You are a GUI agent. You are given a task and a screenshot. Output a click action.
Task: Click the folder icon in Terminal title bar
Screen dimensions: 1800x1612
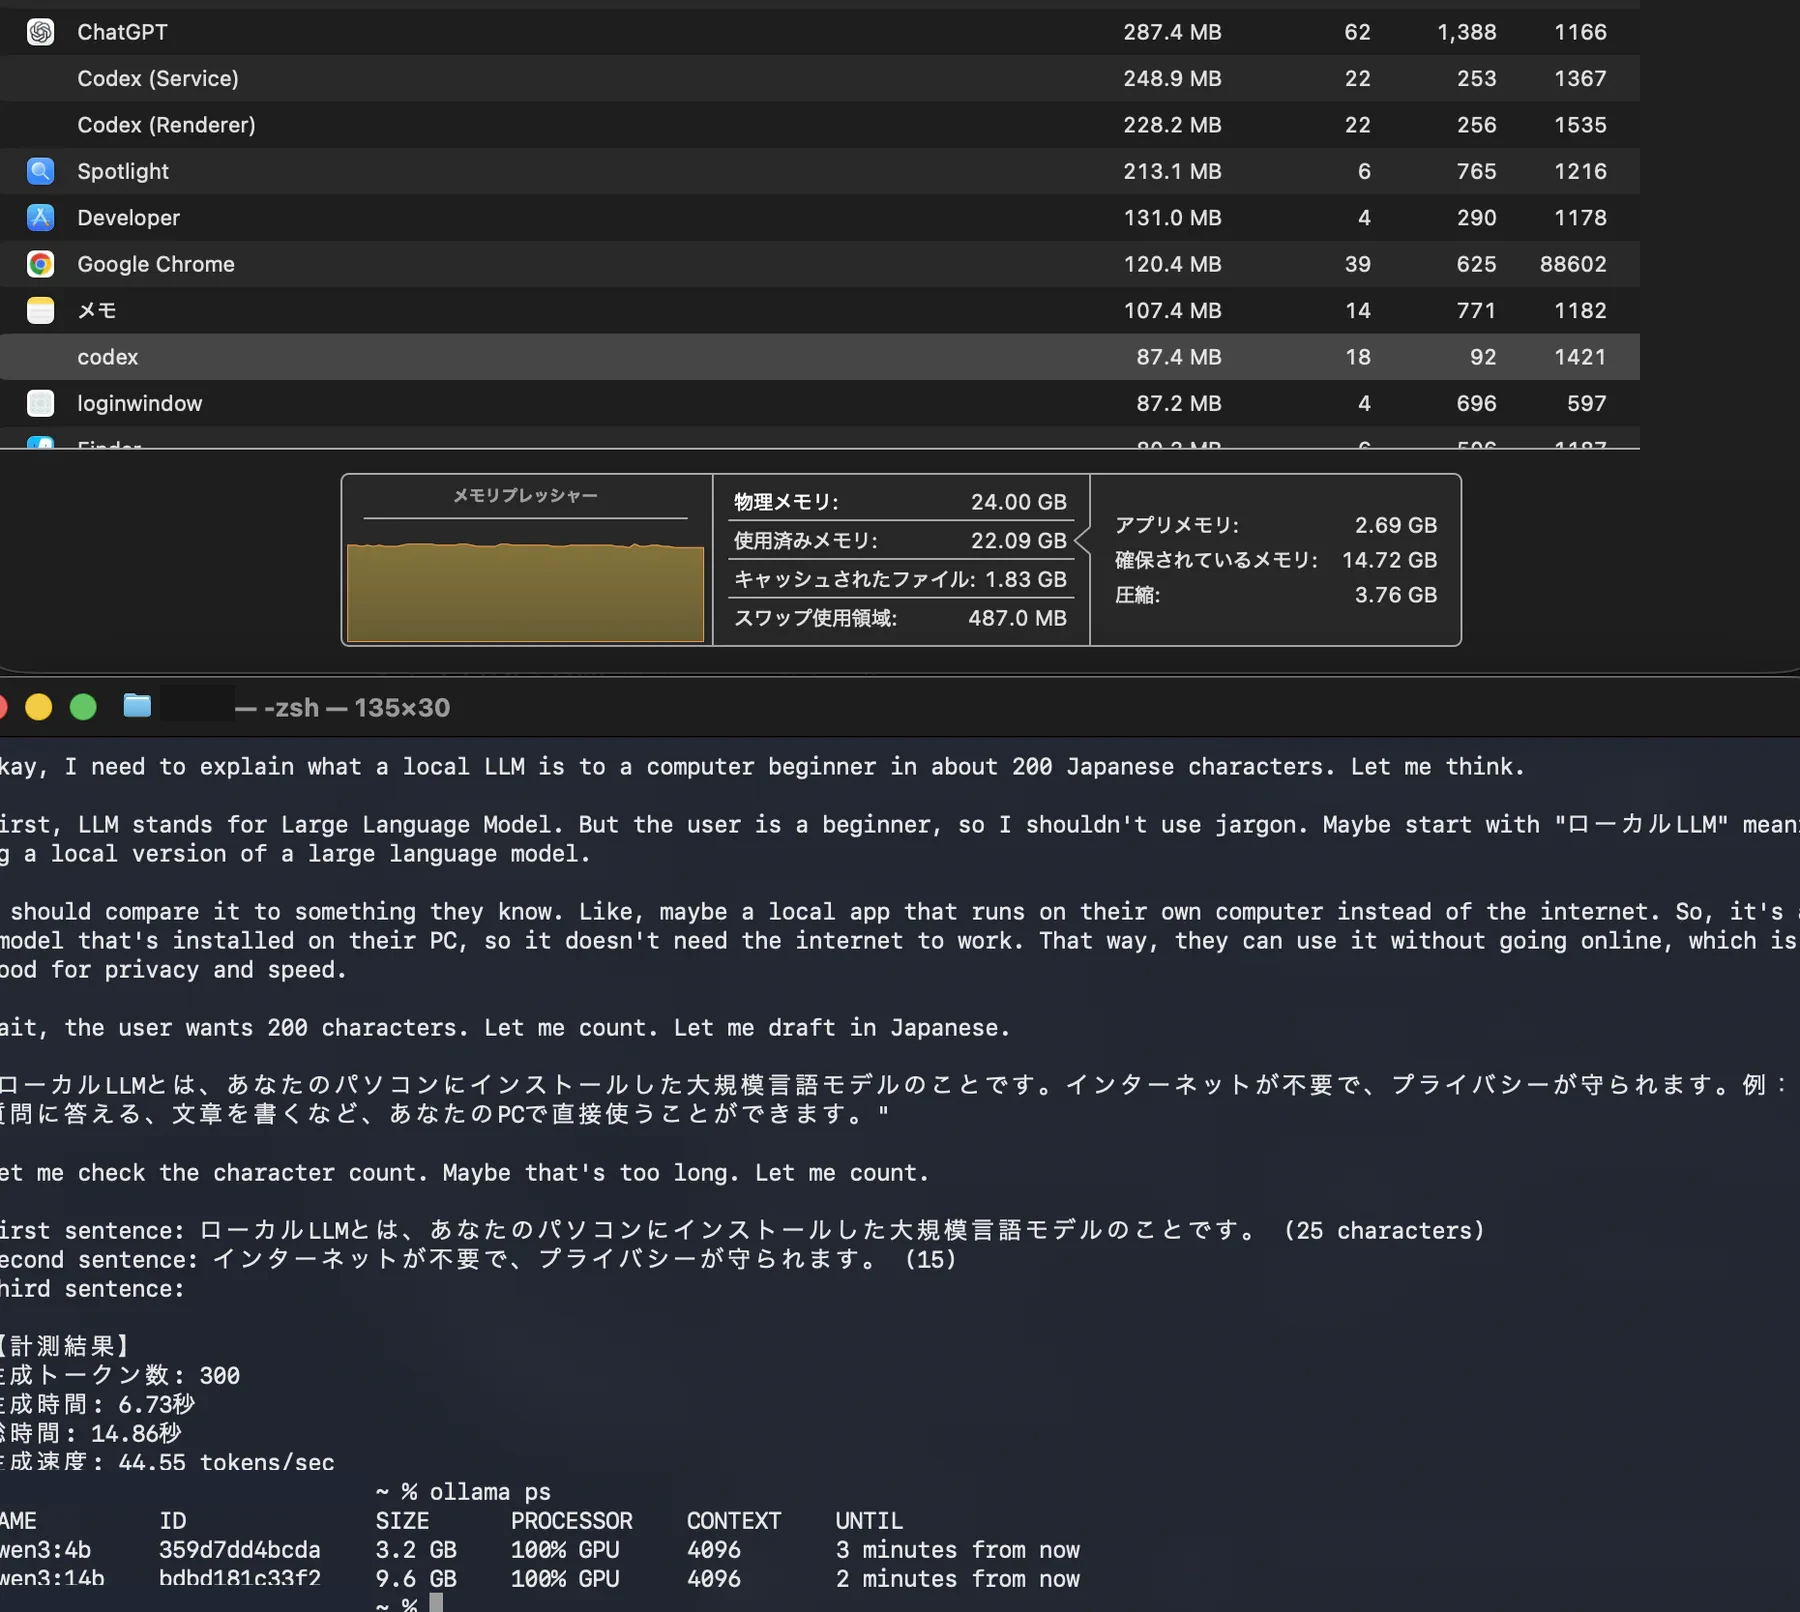[137, 706]
